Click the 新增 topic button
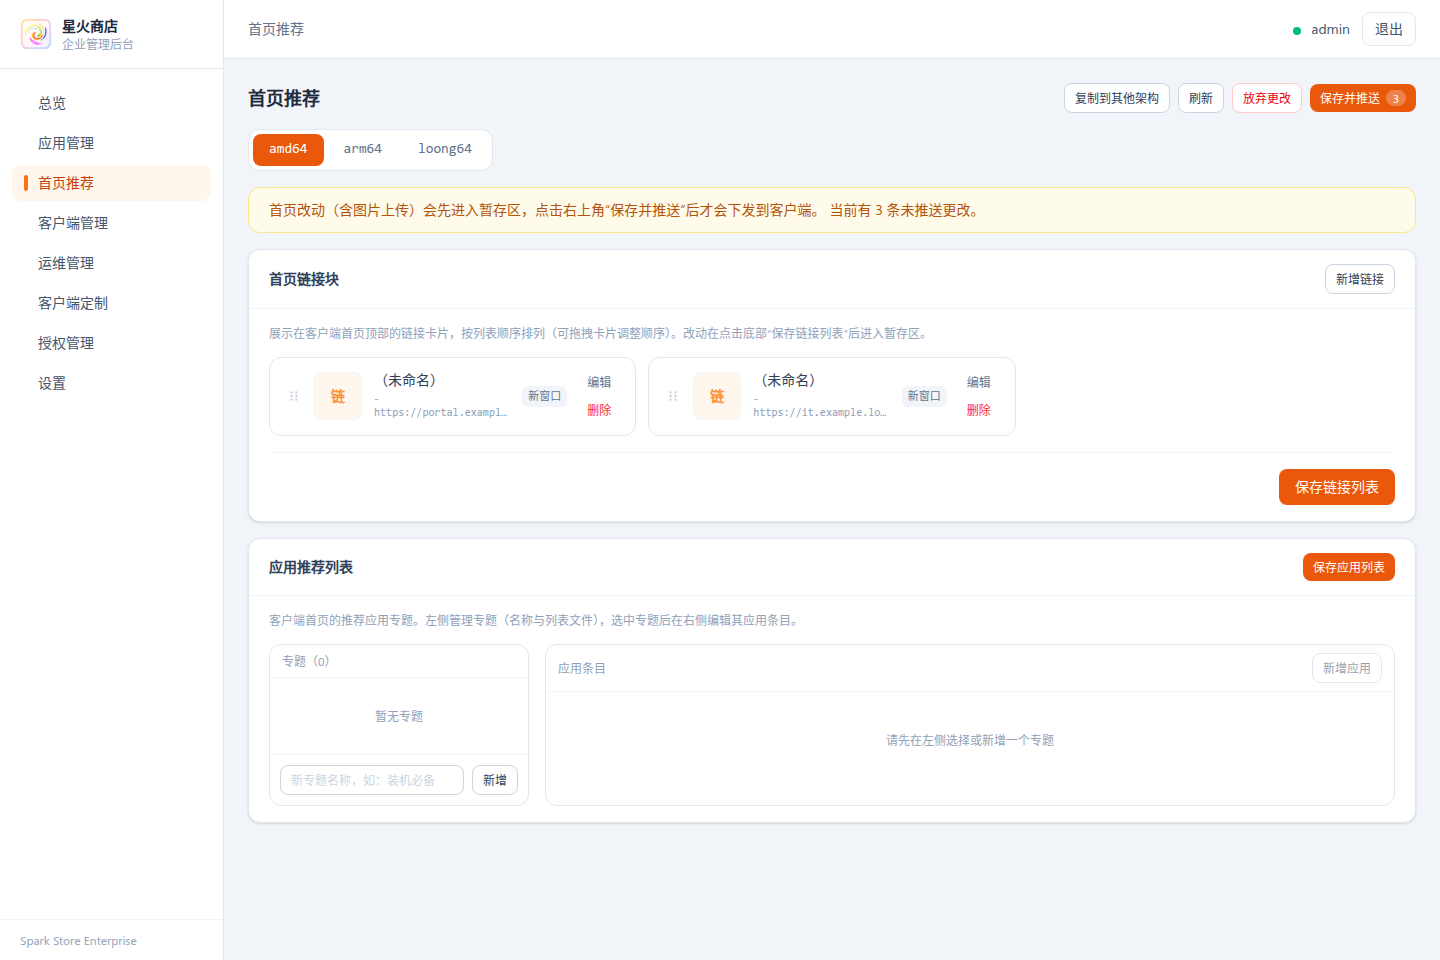The width and height of the screenshot is (1440, 960). [495, 780]
